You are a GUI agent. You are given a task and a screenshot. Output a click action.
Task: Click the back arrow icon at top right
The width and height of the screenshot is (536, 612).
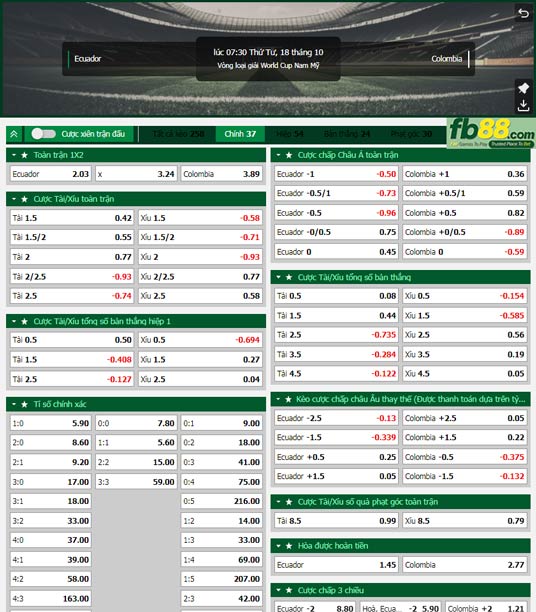tap(523, 13)
